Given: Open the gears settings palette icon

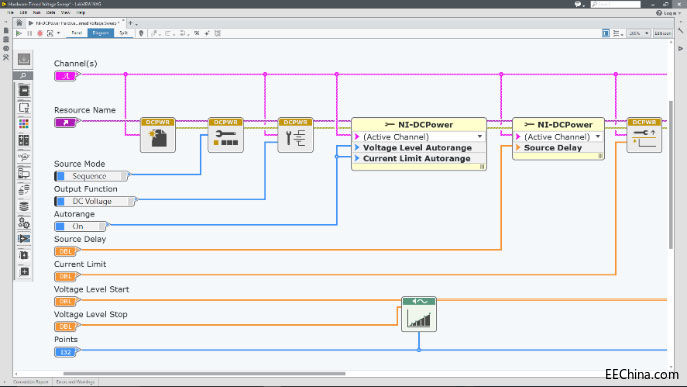Looking at the screenshot, I should click(24, 223).
